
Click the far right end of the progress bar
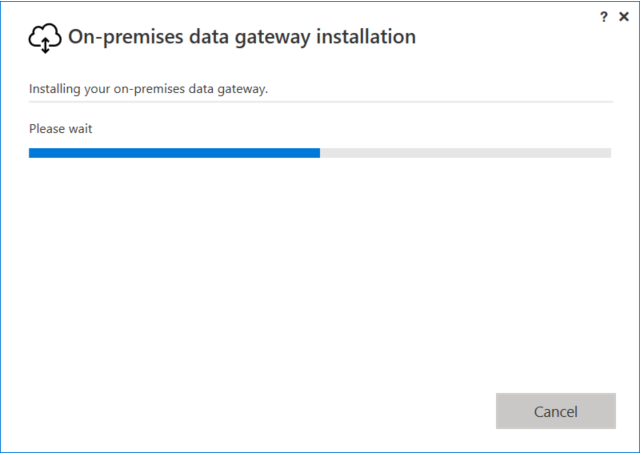(x=609, y=153)
